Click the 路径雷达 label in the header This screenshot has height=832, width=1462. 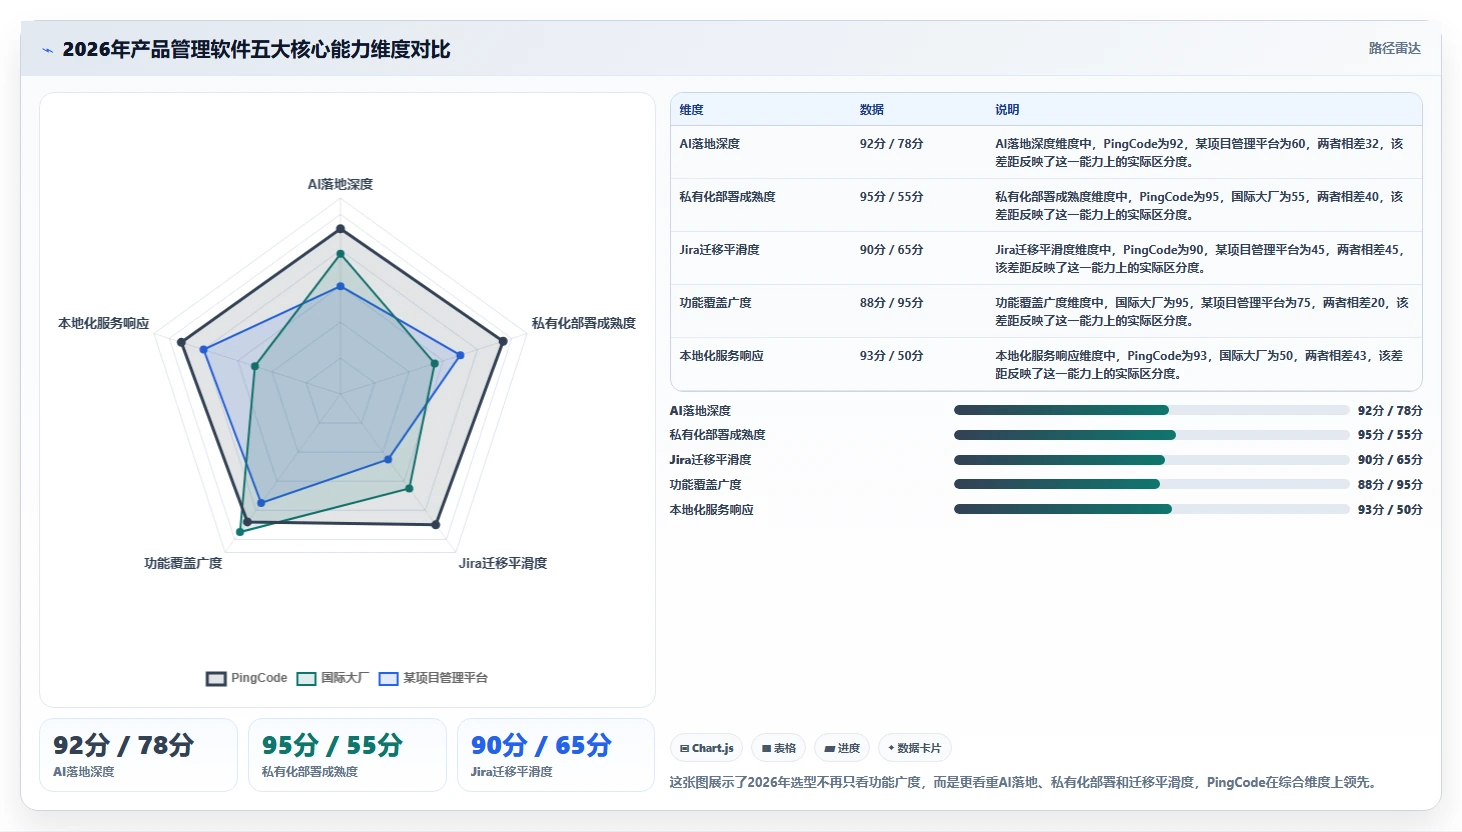click(1394, 48)
